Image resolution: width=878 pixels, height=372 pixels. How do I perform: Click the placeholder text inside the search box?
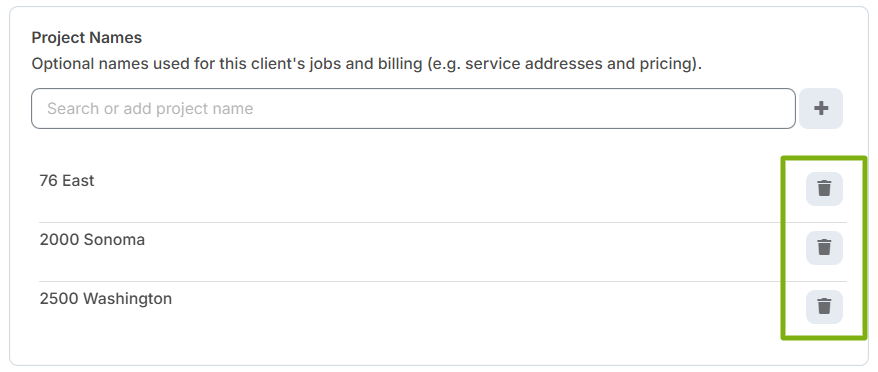(150, 108)
